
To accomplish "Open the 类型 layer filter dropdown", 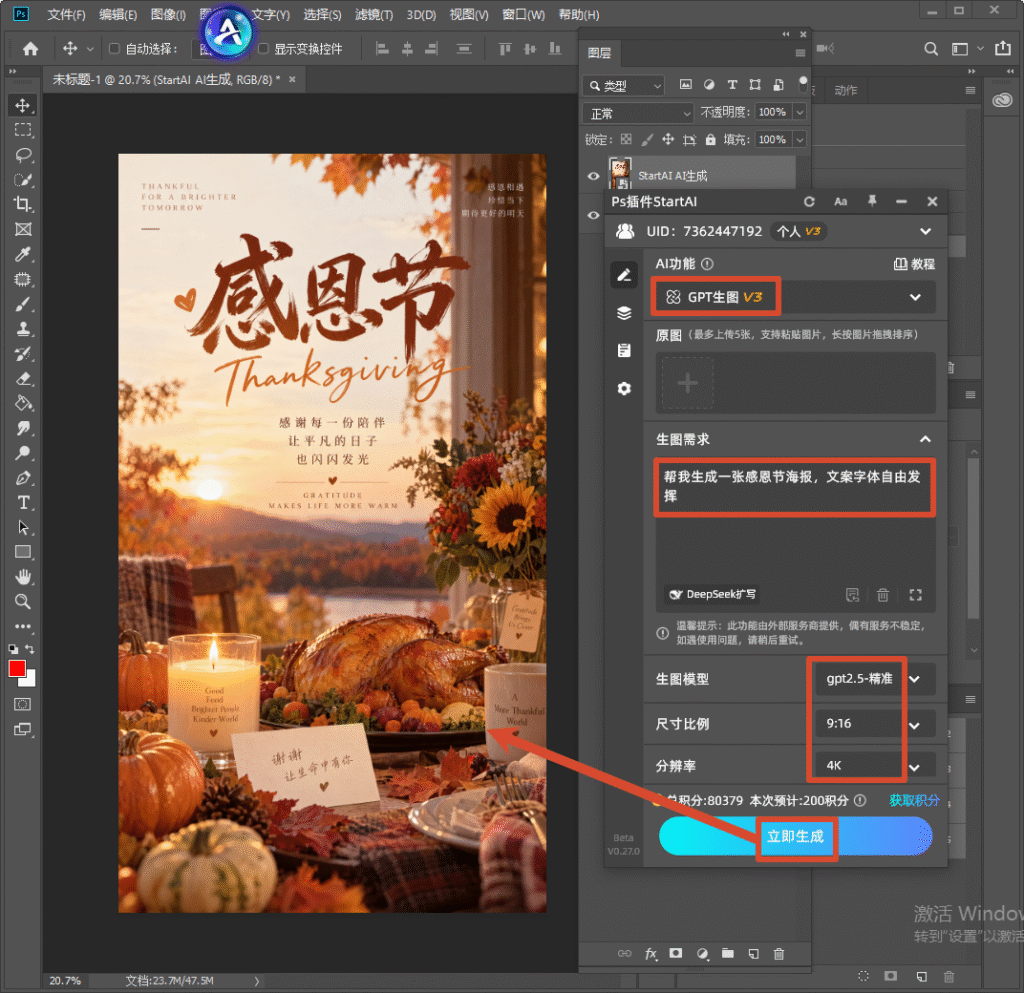I will click(624, 86).
